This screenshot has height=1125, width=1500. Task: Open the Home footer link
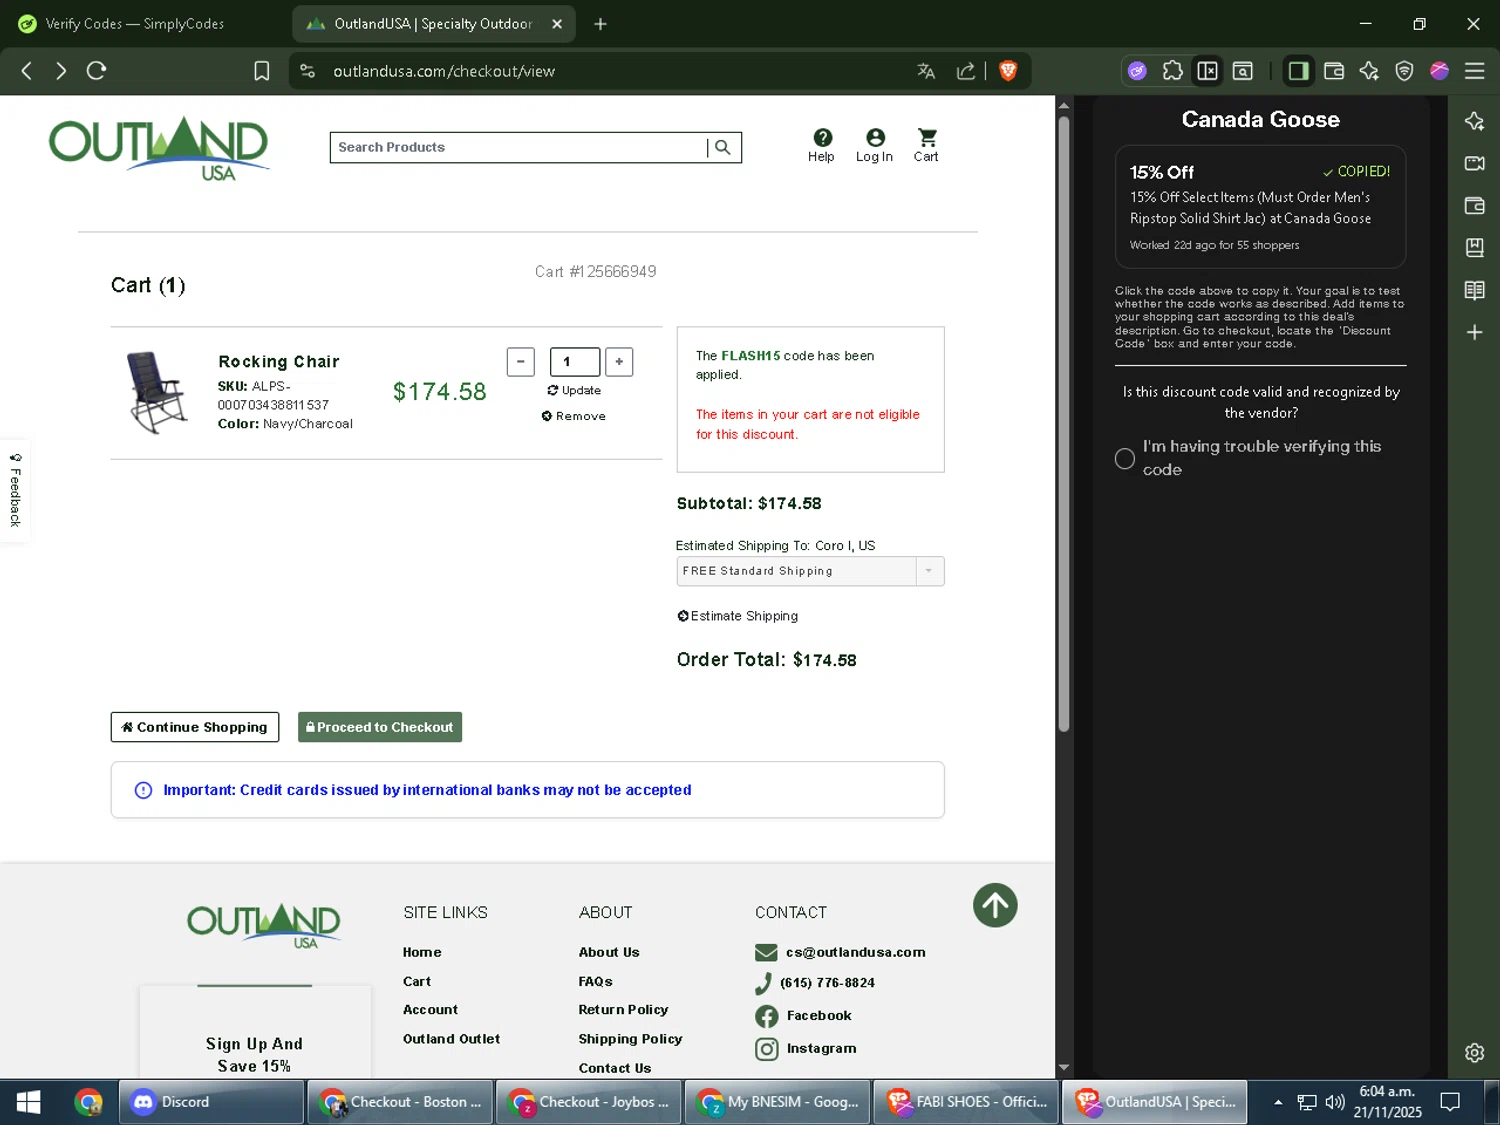pyautogui.click(x=422, y=952)
